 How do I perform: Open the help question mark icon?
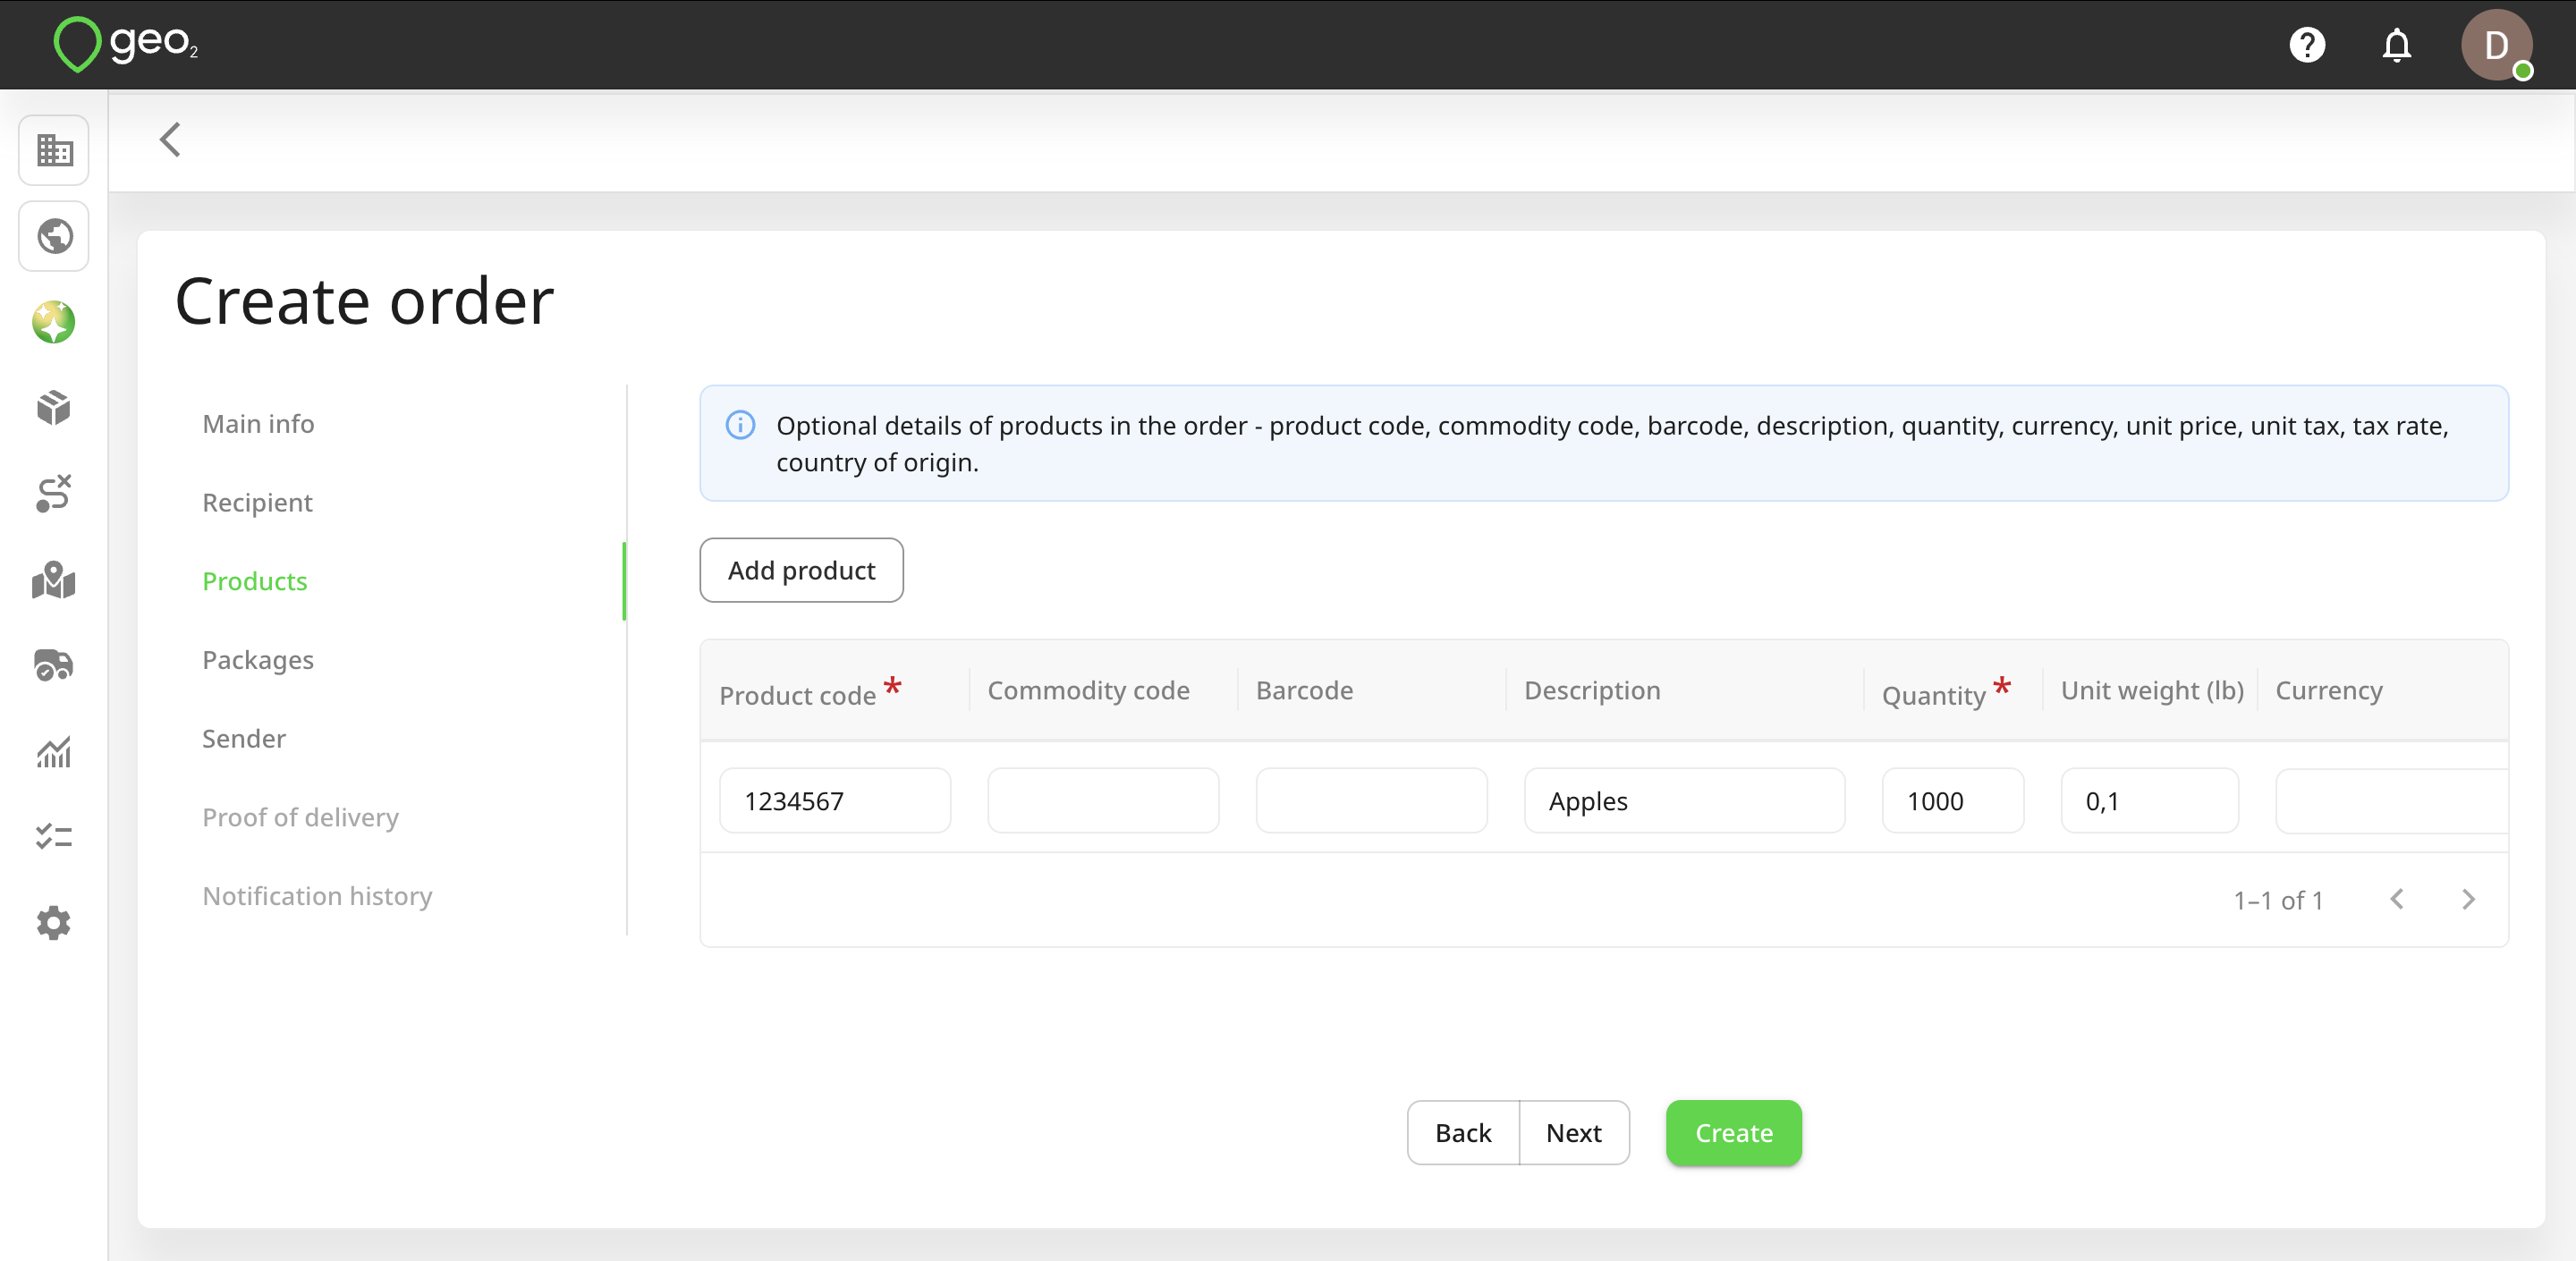click(x=2307, y=45)
